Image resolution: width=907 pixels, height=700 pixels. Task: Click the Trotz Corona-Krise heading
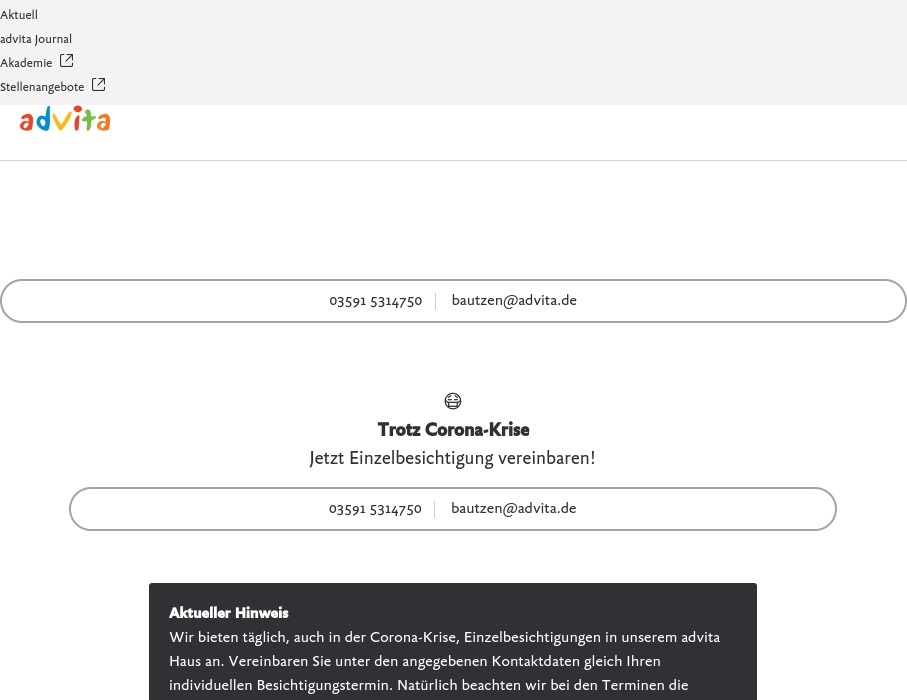tap(453, 430)
